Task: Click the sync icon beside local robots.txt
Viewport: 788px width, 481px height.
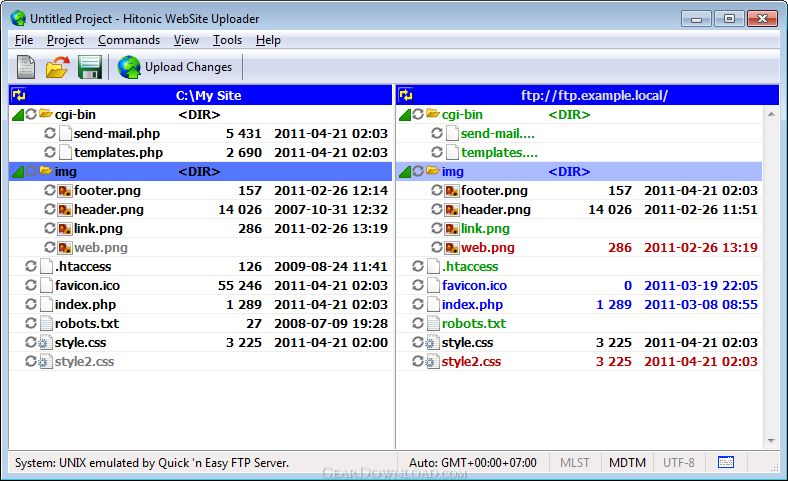Action: (x=31, y=324)
